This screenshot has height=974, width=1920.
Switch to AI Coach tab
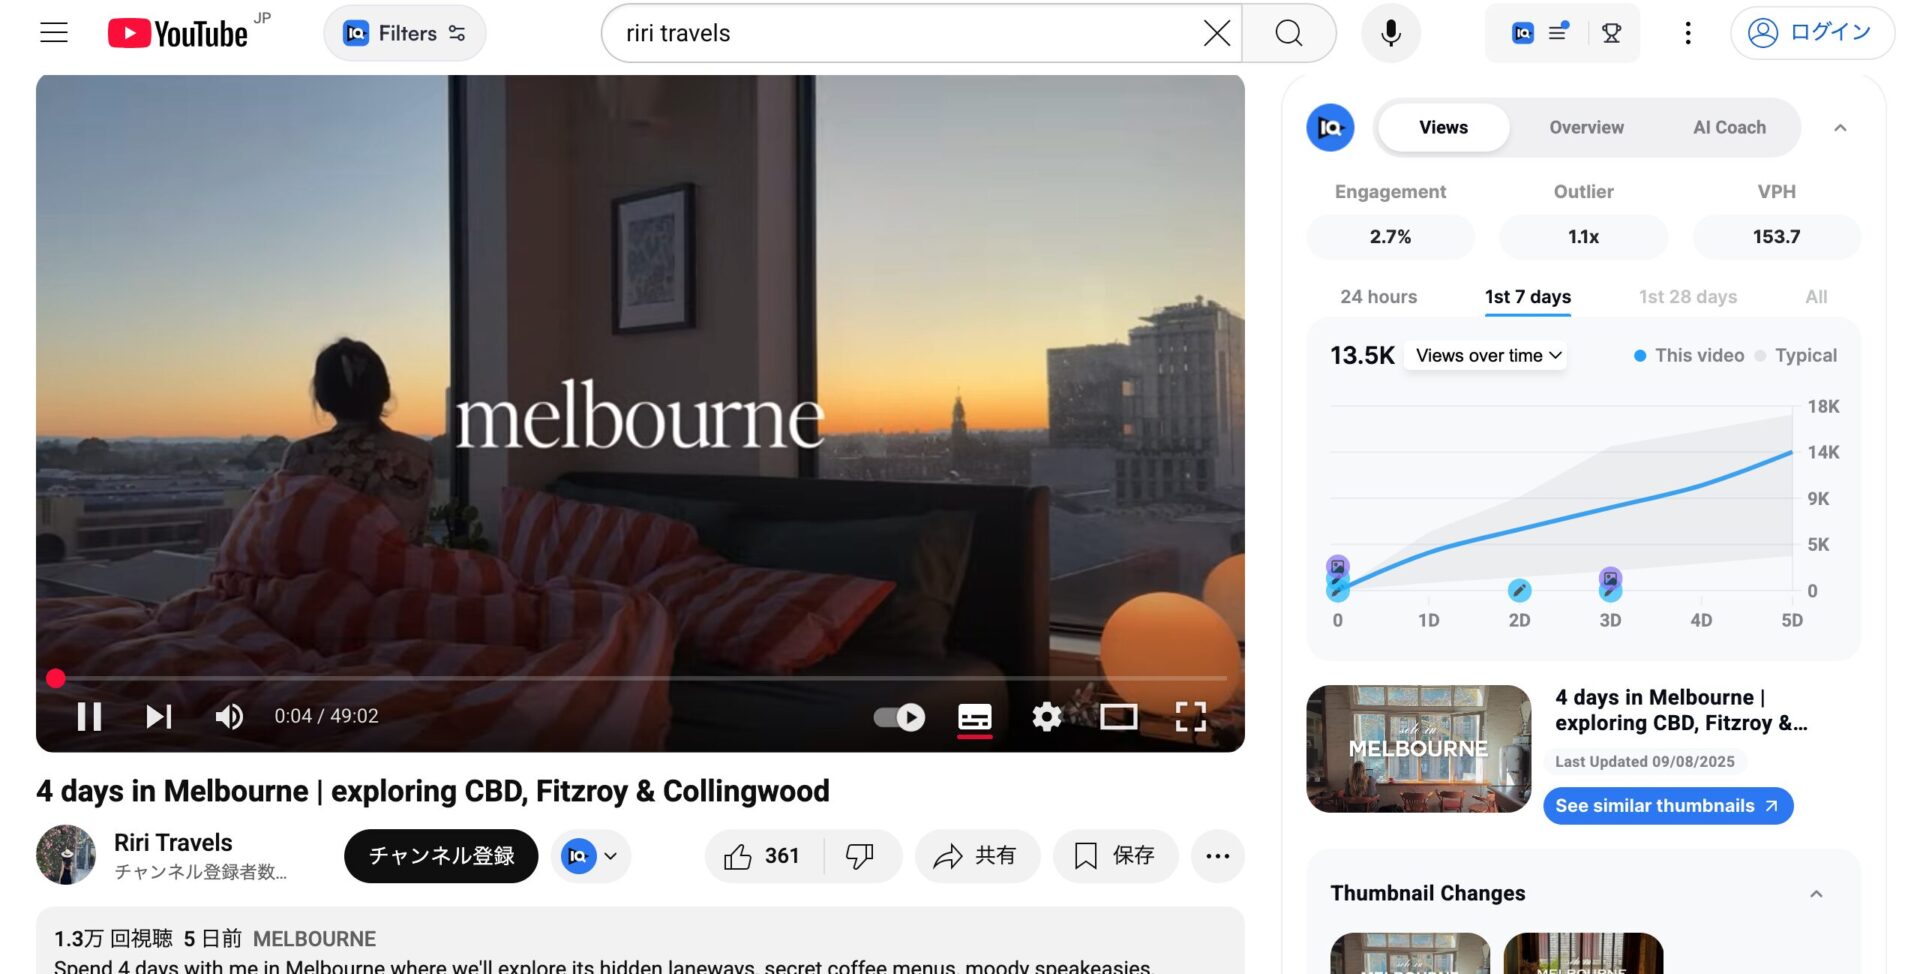(x=1729, y=128)
